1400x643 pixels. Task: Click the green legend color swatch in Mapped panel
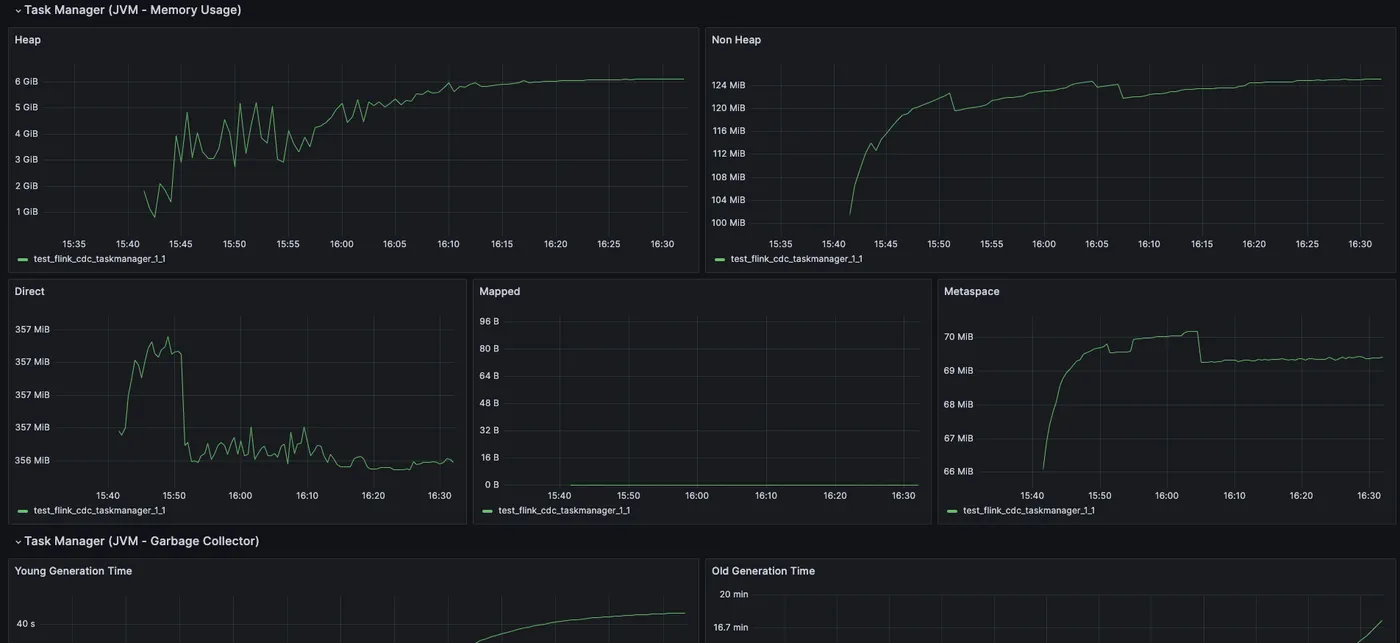[x=488, y=510]
